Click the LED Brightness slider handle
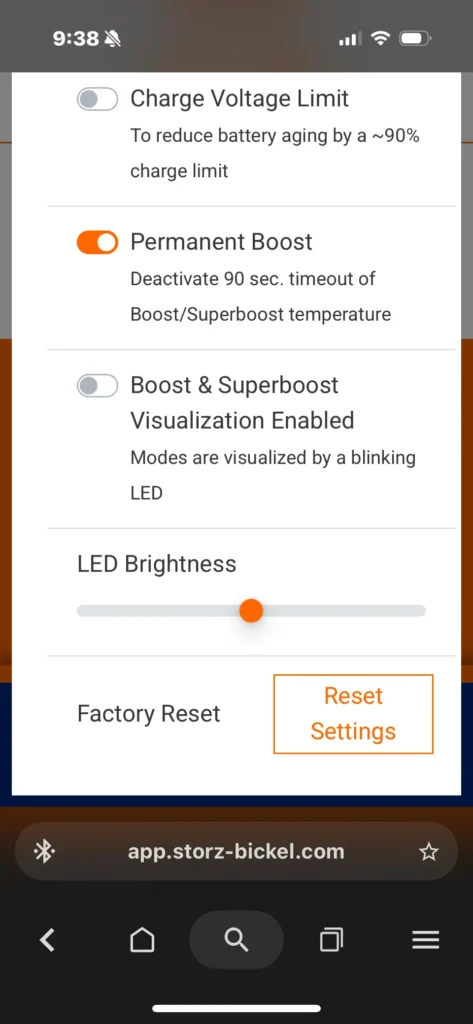This screenshot has height=1024, width=473. tap(251, 611)
